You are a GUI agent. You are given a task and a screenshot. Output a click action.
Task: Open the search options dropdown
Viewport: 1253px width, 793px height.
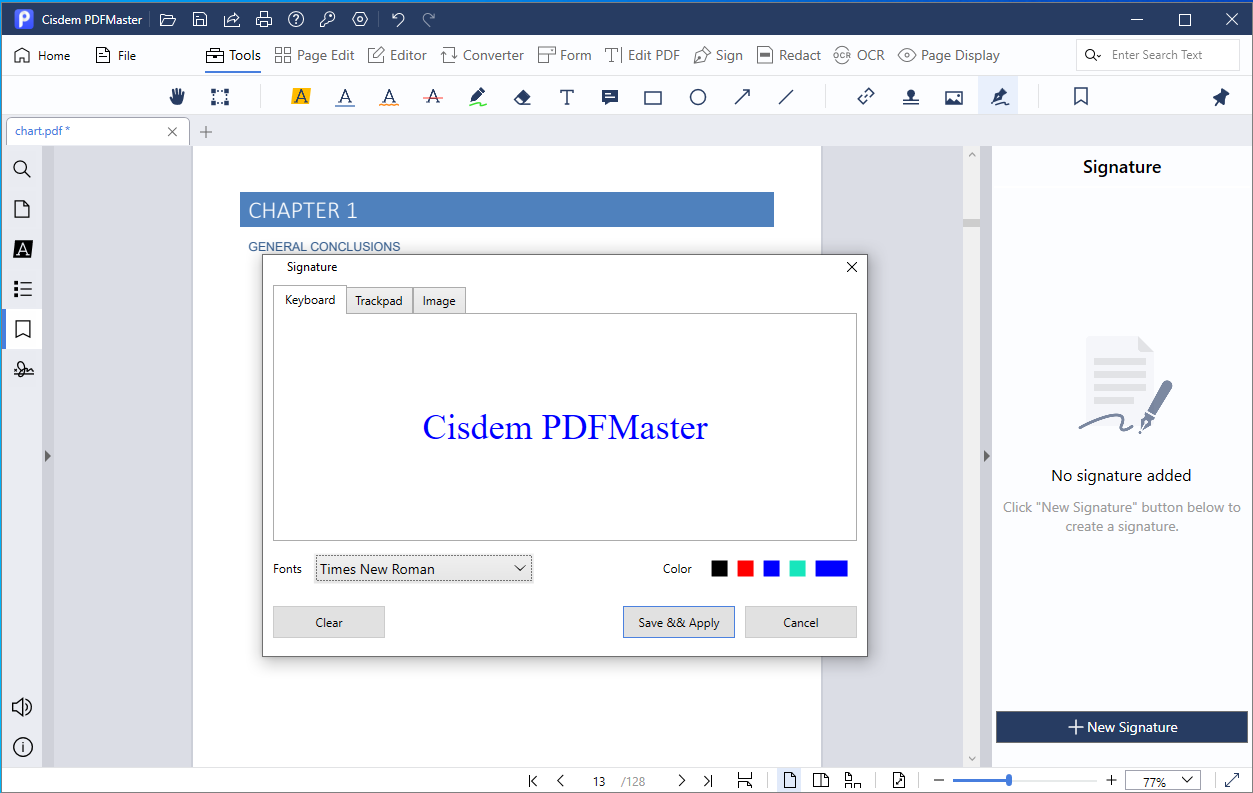(x=1093, y=55)
